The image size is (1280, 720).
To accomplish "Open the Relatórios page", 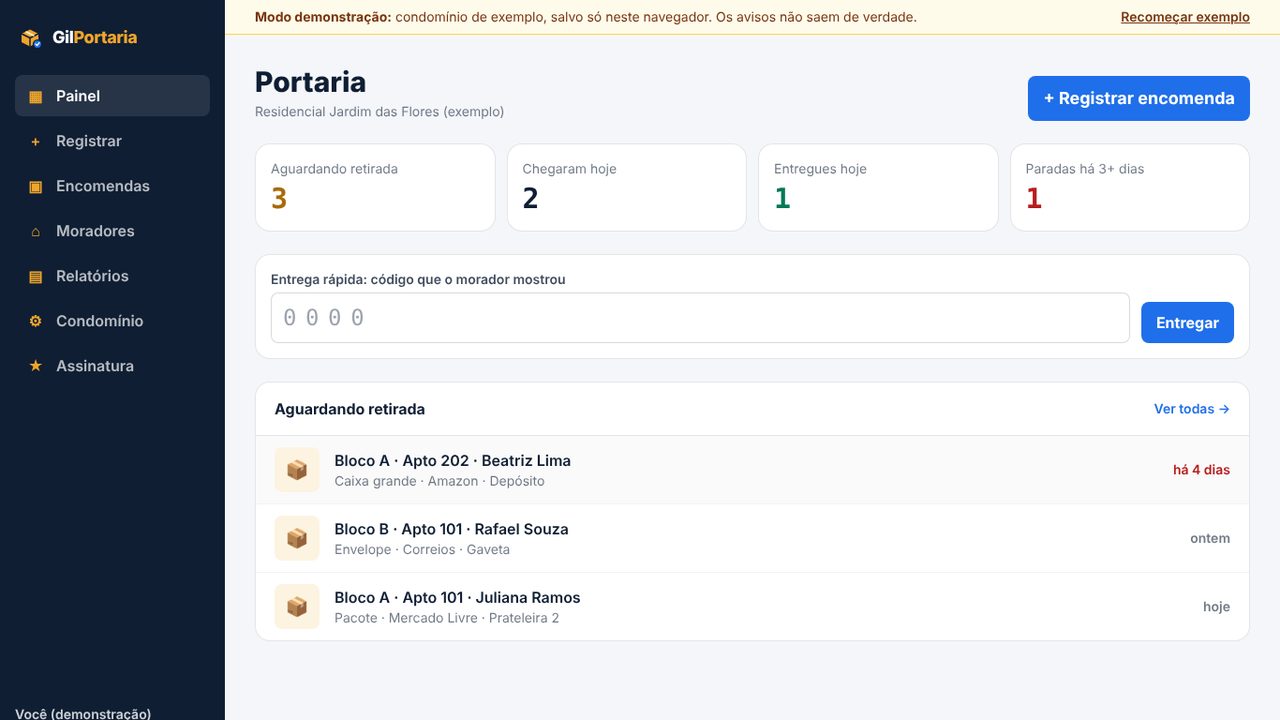I will pos(112,276).
